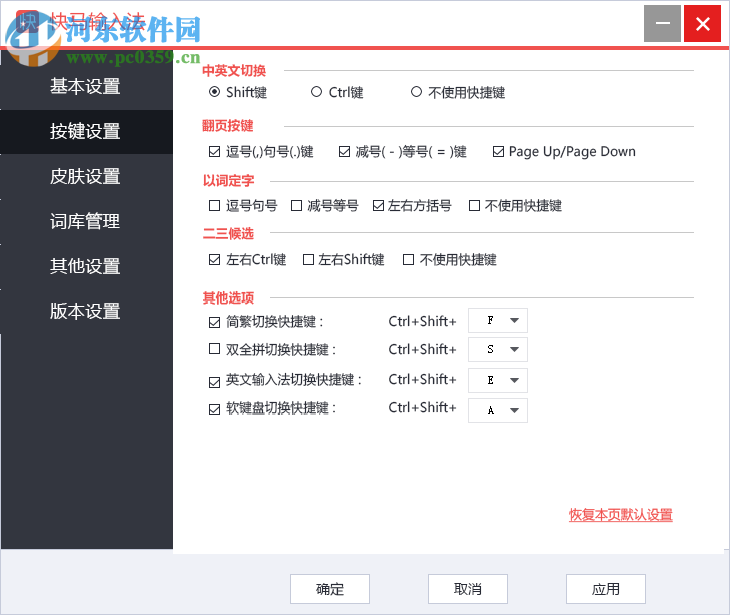The height and width of the screenshot is (615, 730).
Task: Minimize the settings window
Action: (662, 23)
